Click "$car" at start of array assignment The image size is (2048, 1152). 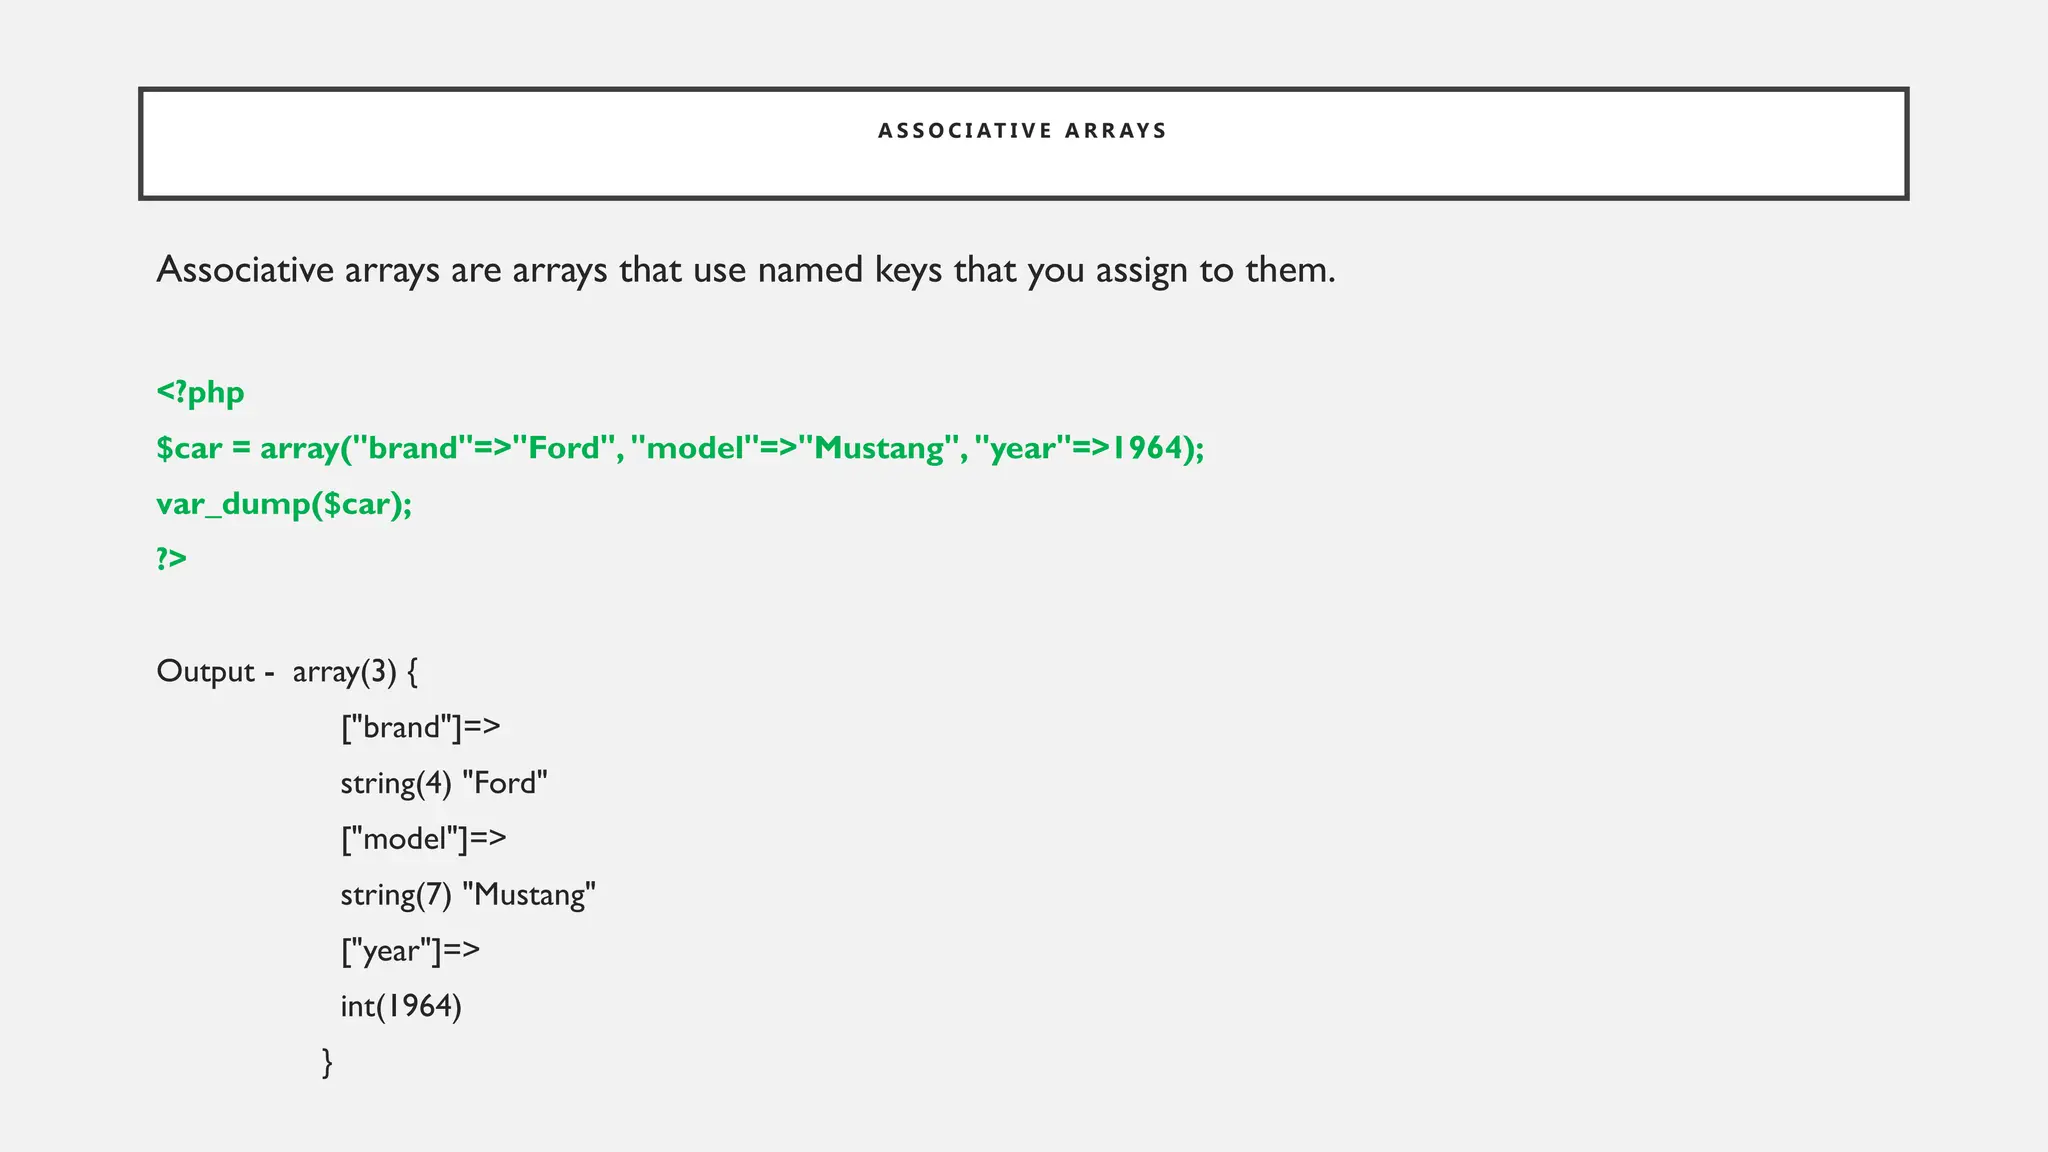coord(189,448)
